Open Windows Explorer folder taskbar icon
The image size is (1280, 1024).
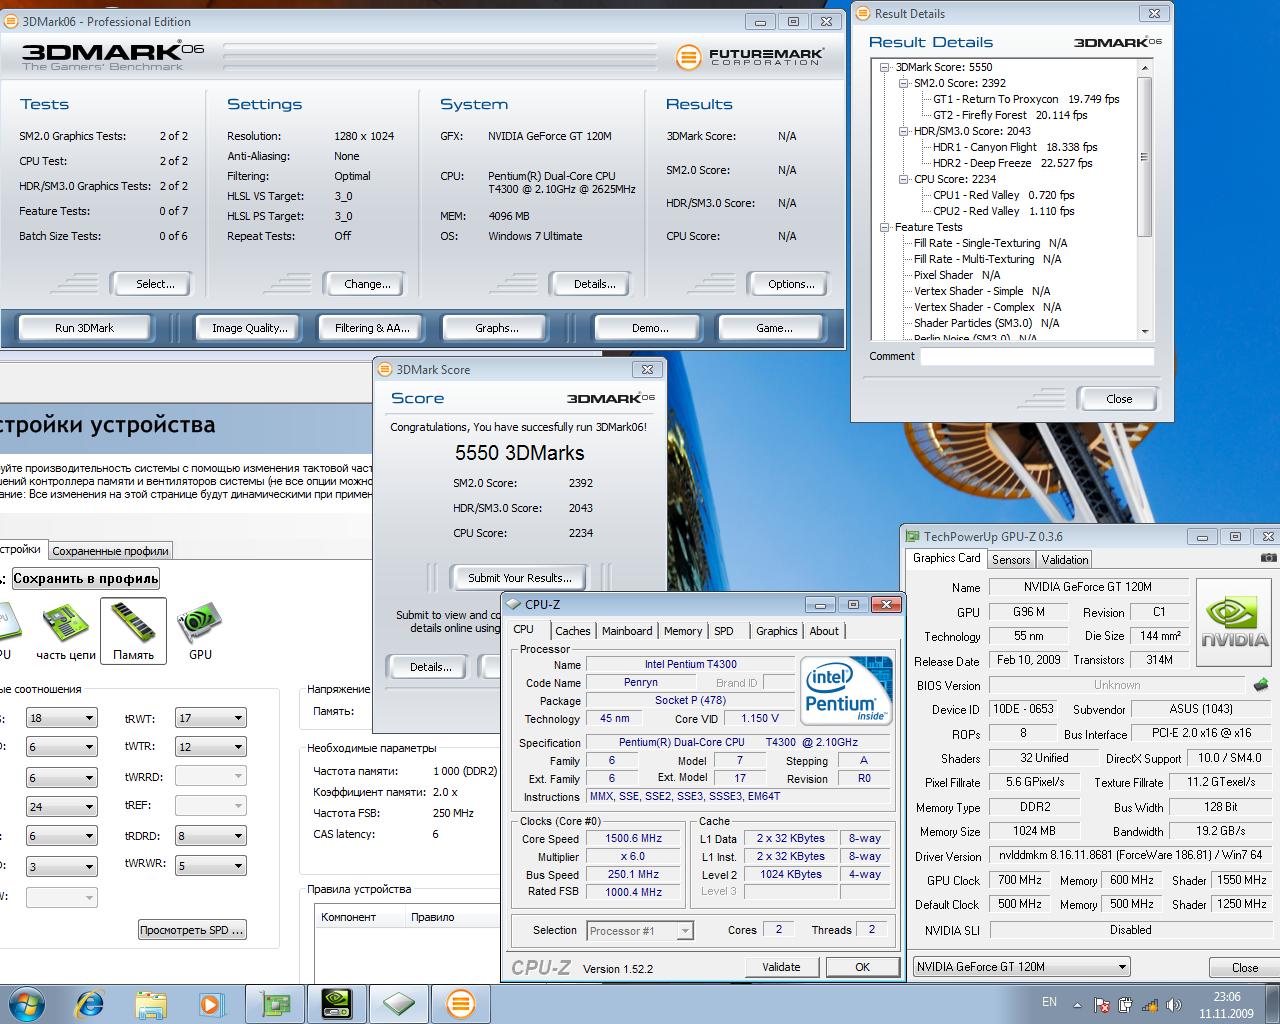(151, 1003)
